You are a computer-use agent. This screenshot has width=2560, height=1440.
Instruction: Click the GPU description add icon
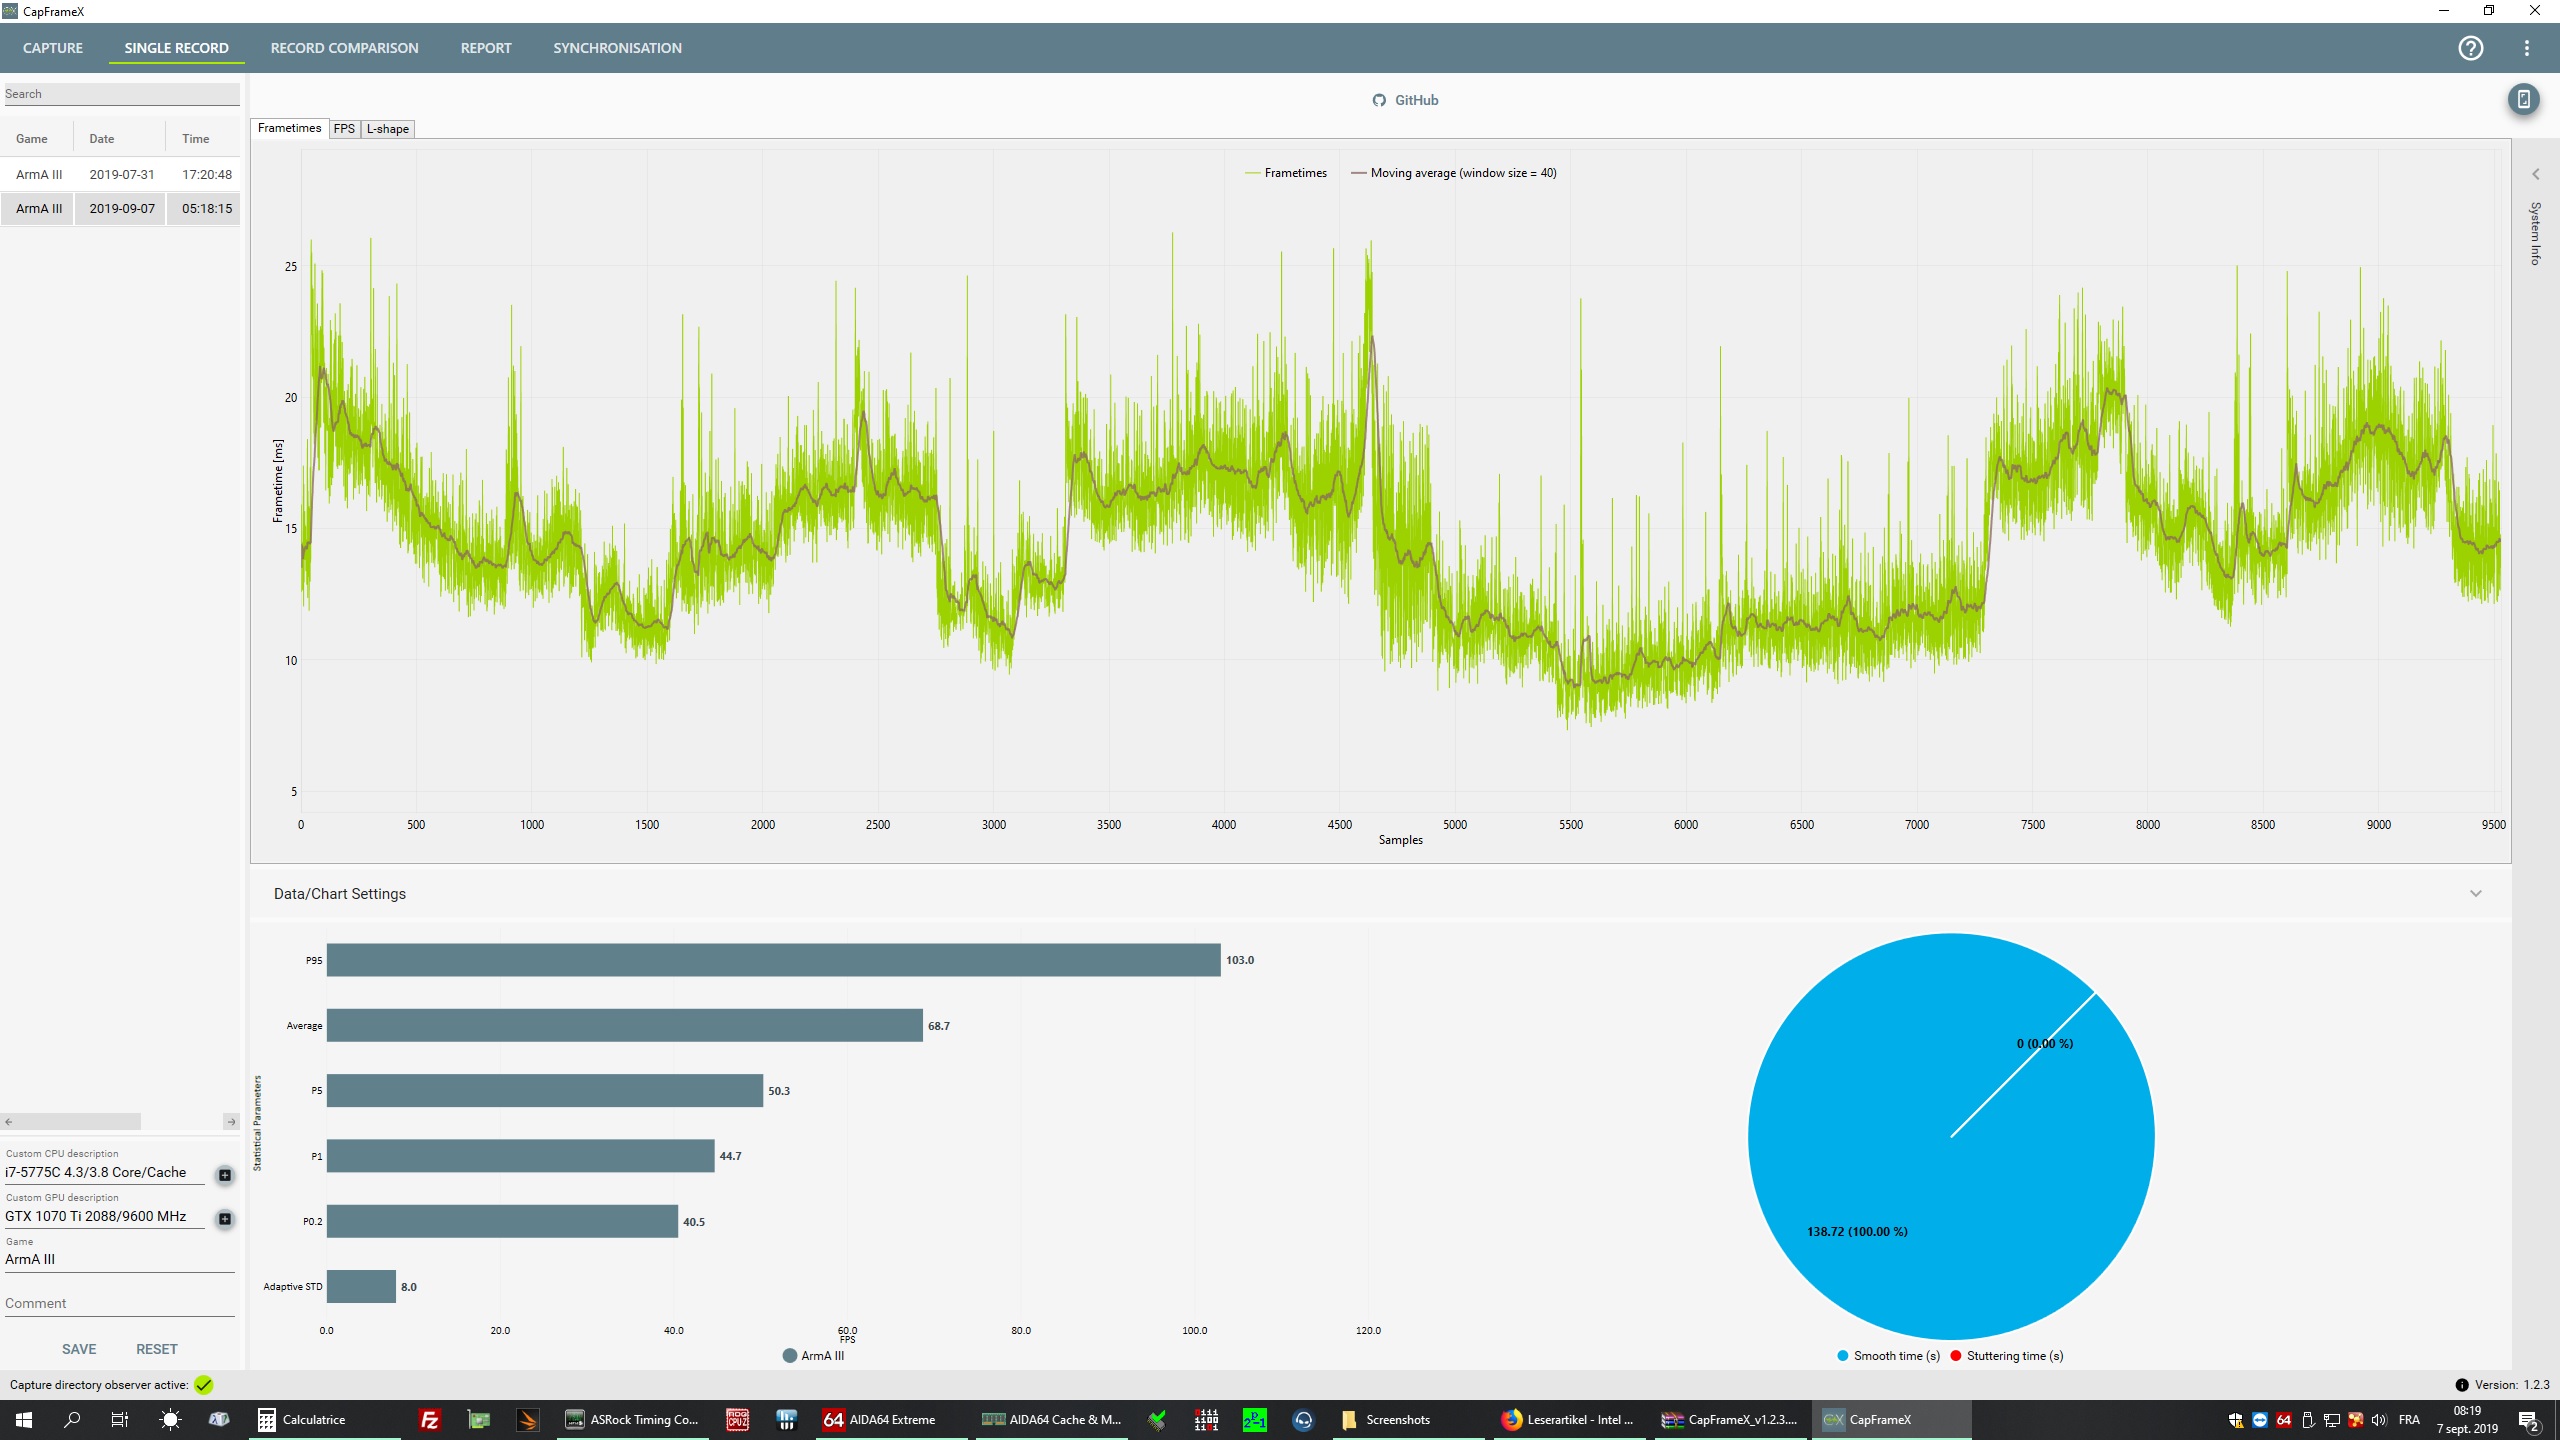(x=225, y=1218)
